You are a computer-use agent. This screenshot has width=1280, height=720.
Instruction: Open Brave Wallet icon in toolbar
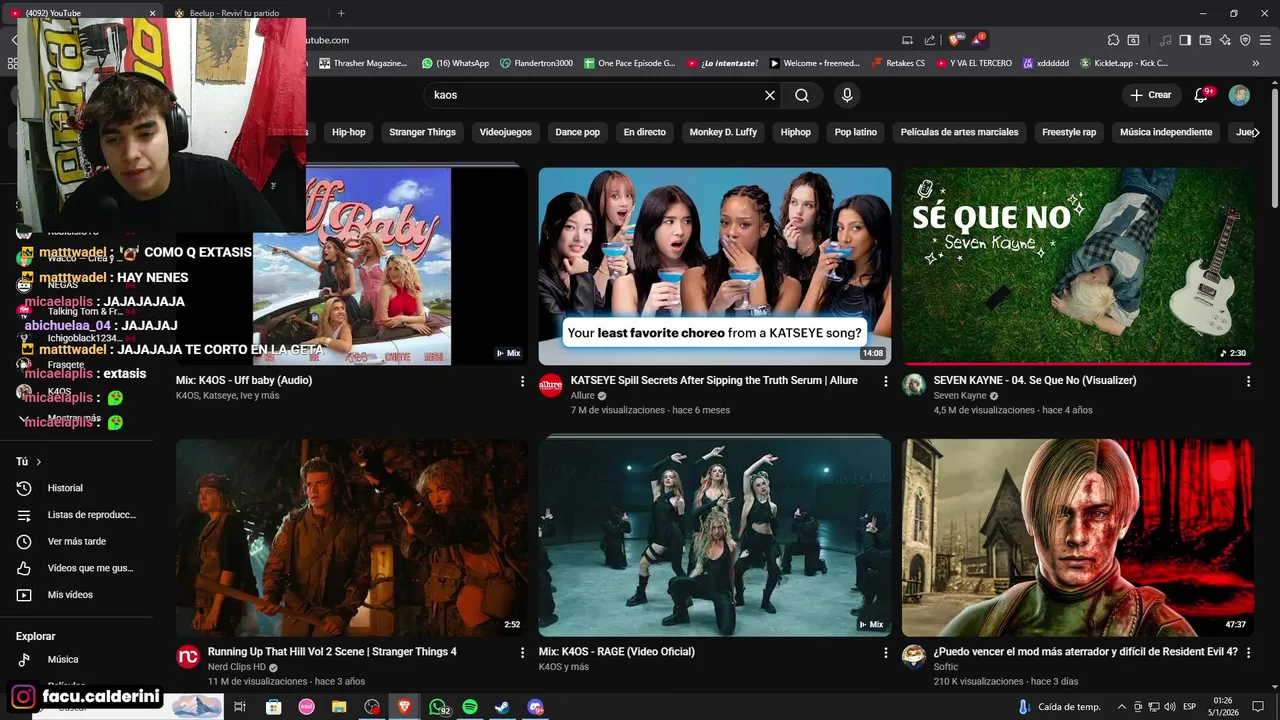tap(1207, 40)
